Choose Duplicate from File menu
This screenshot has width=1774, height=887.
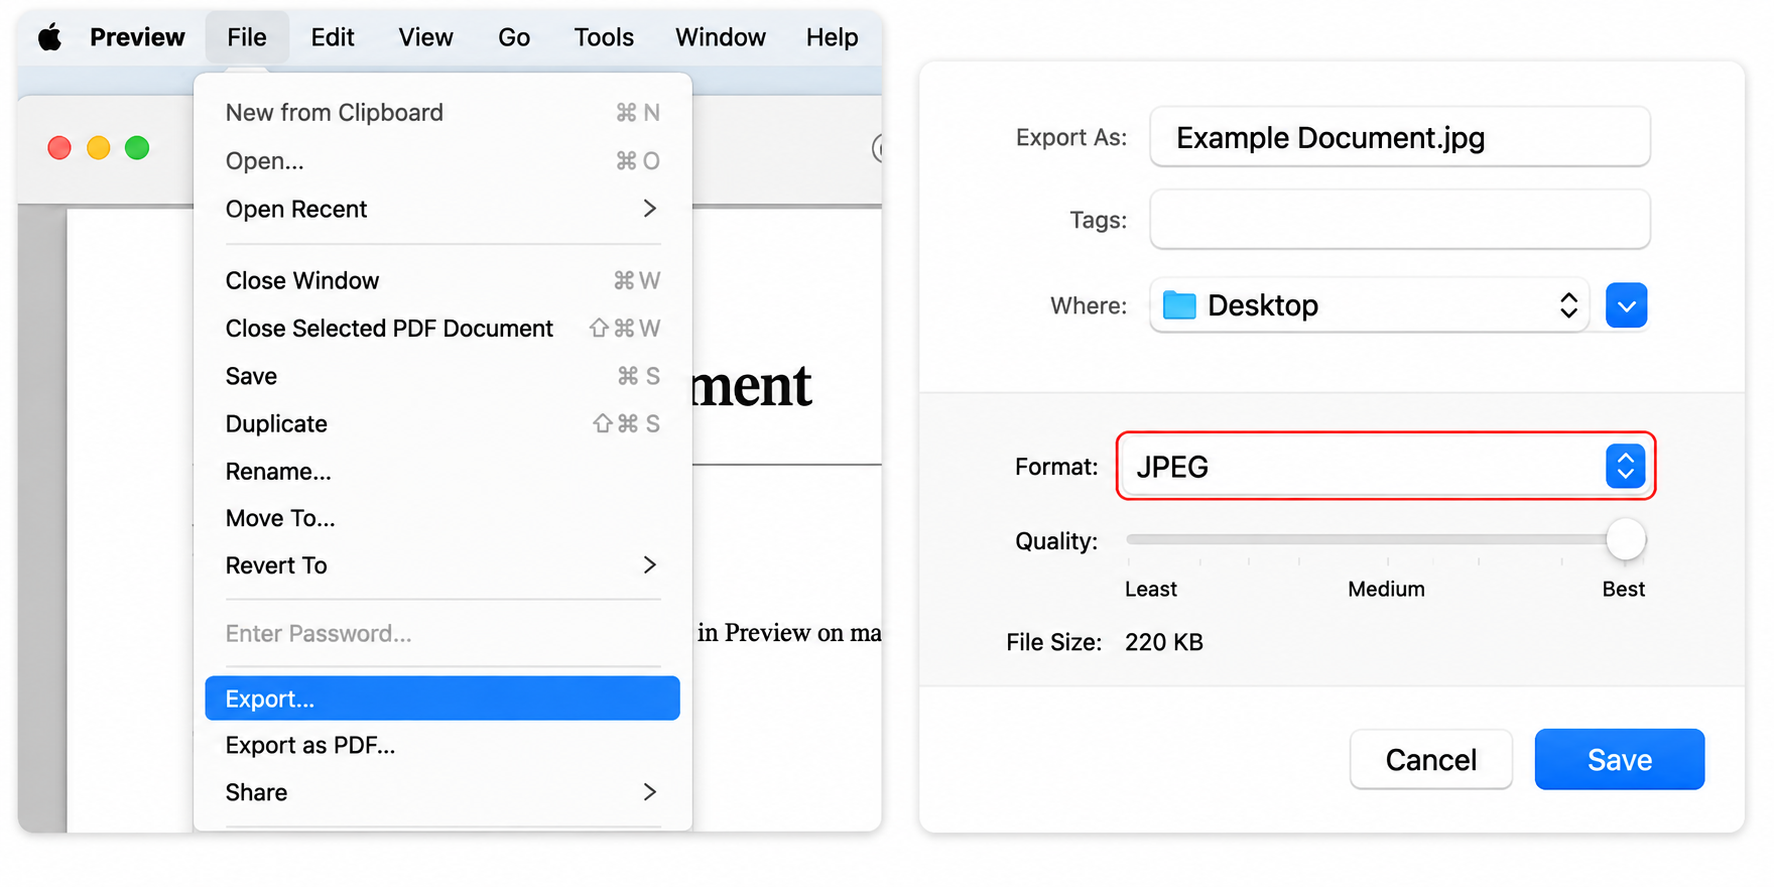coord(442,424)
